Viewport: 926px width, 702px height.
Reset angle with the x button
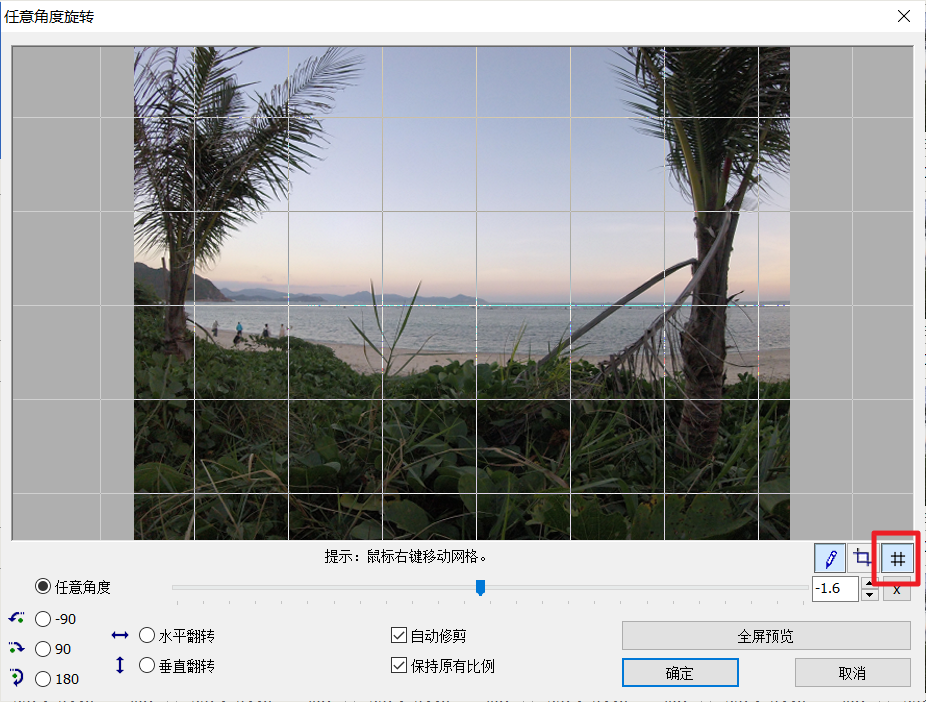pyautogui.click(x=896, y=590)
